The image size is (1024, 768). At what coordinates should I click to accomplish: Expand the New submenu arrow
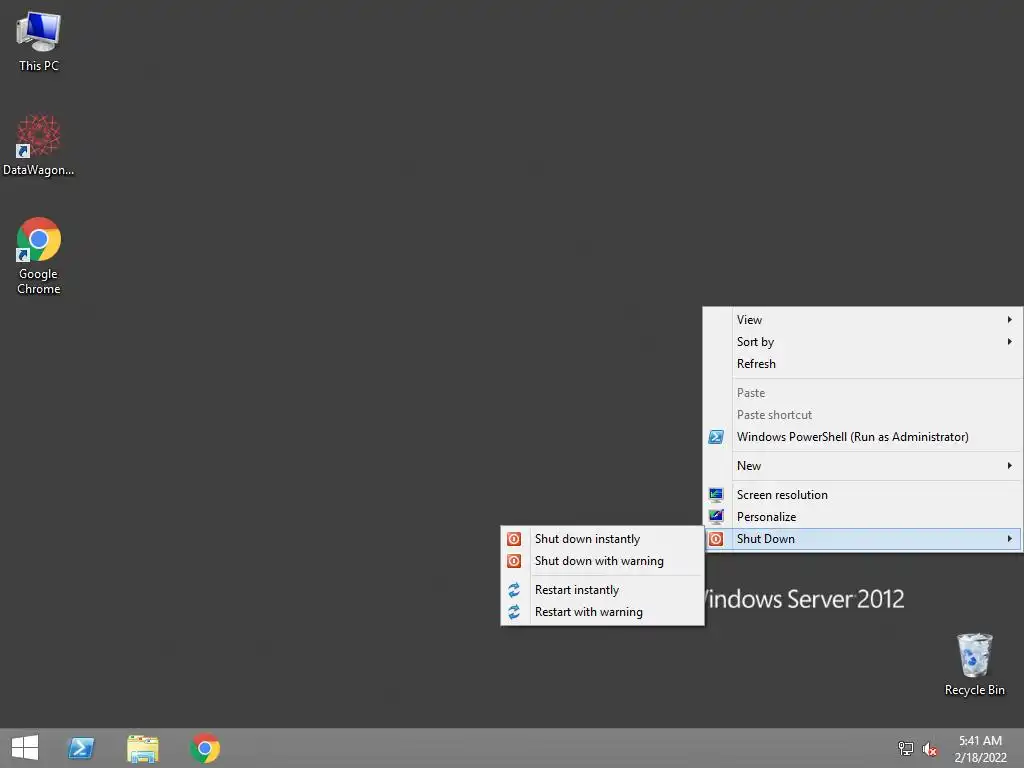click(x=1010, y=466)
